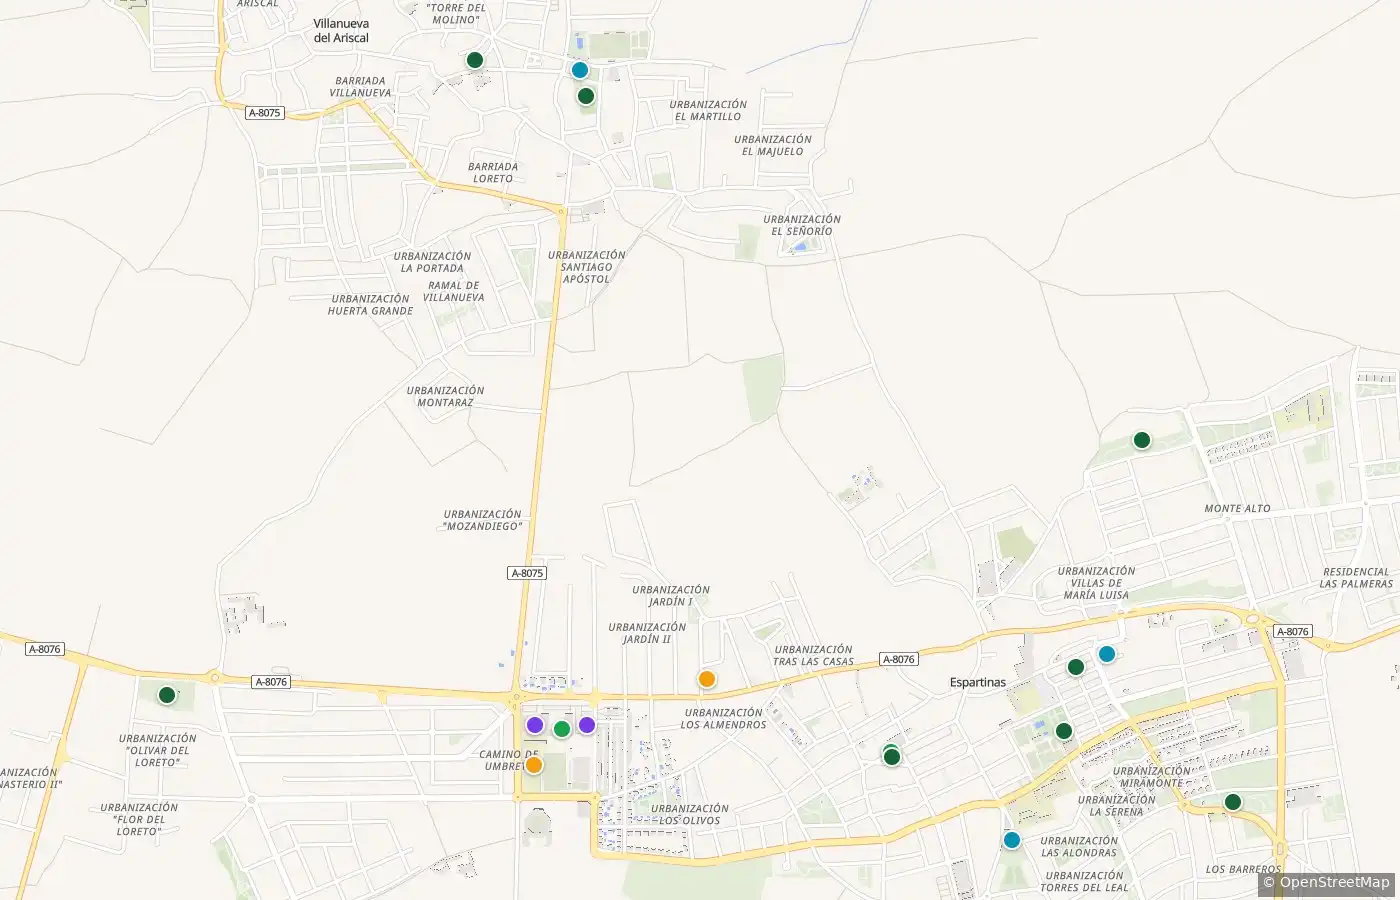Select the Urbanización Montaraz label

click(x=445, y=397)
